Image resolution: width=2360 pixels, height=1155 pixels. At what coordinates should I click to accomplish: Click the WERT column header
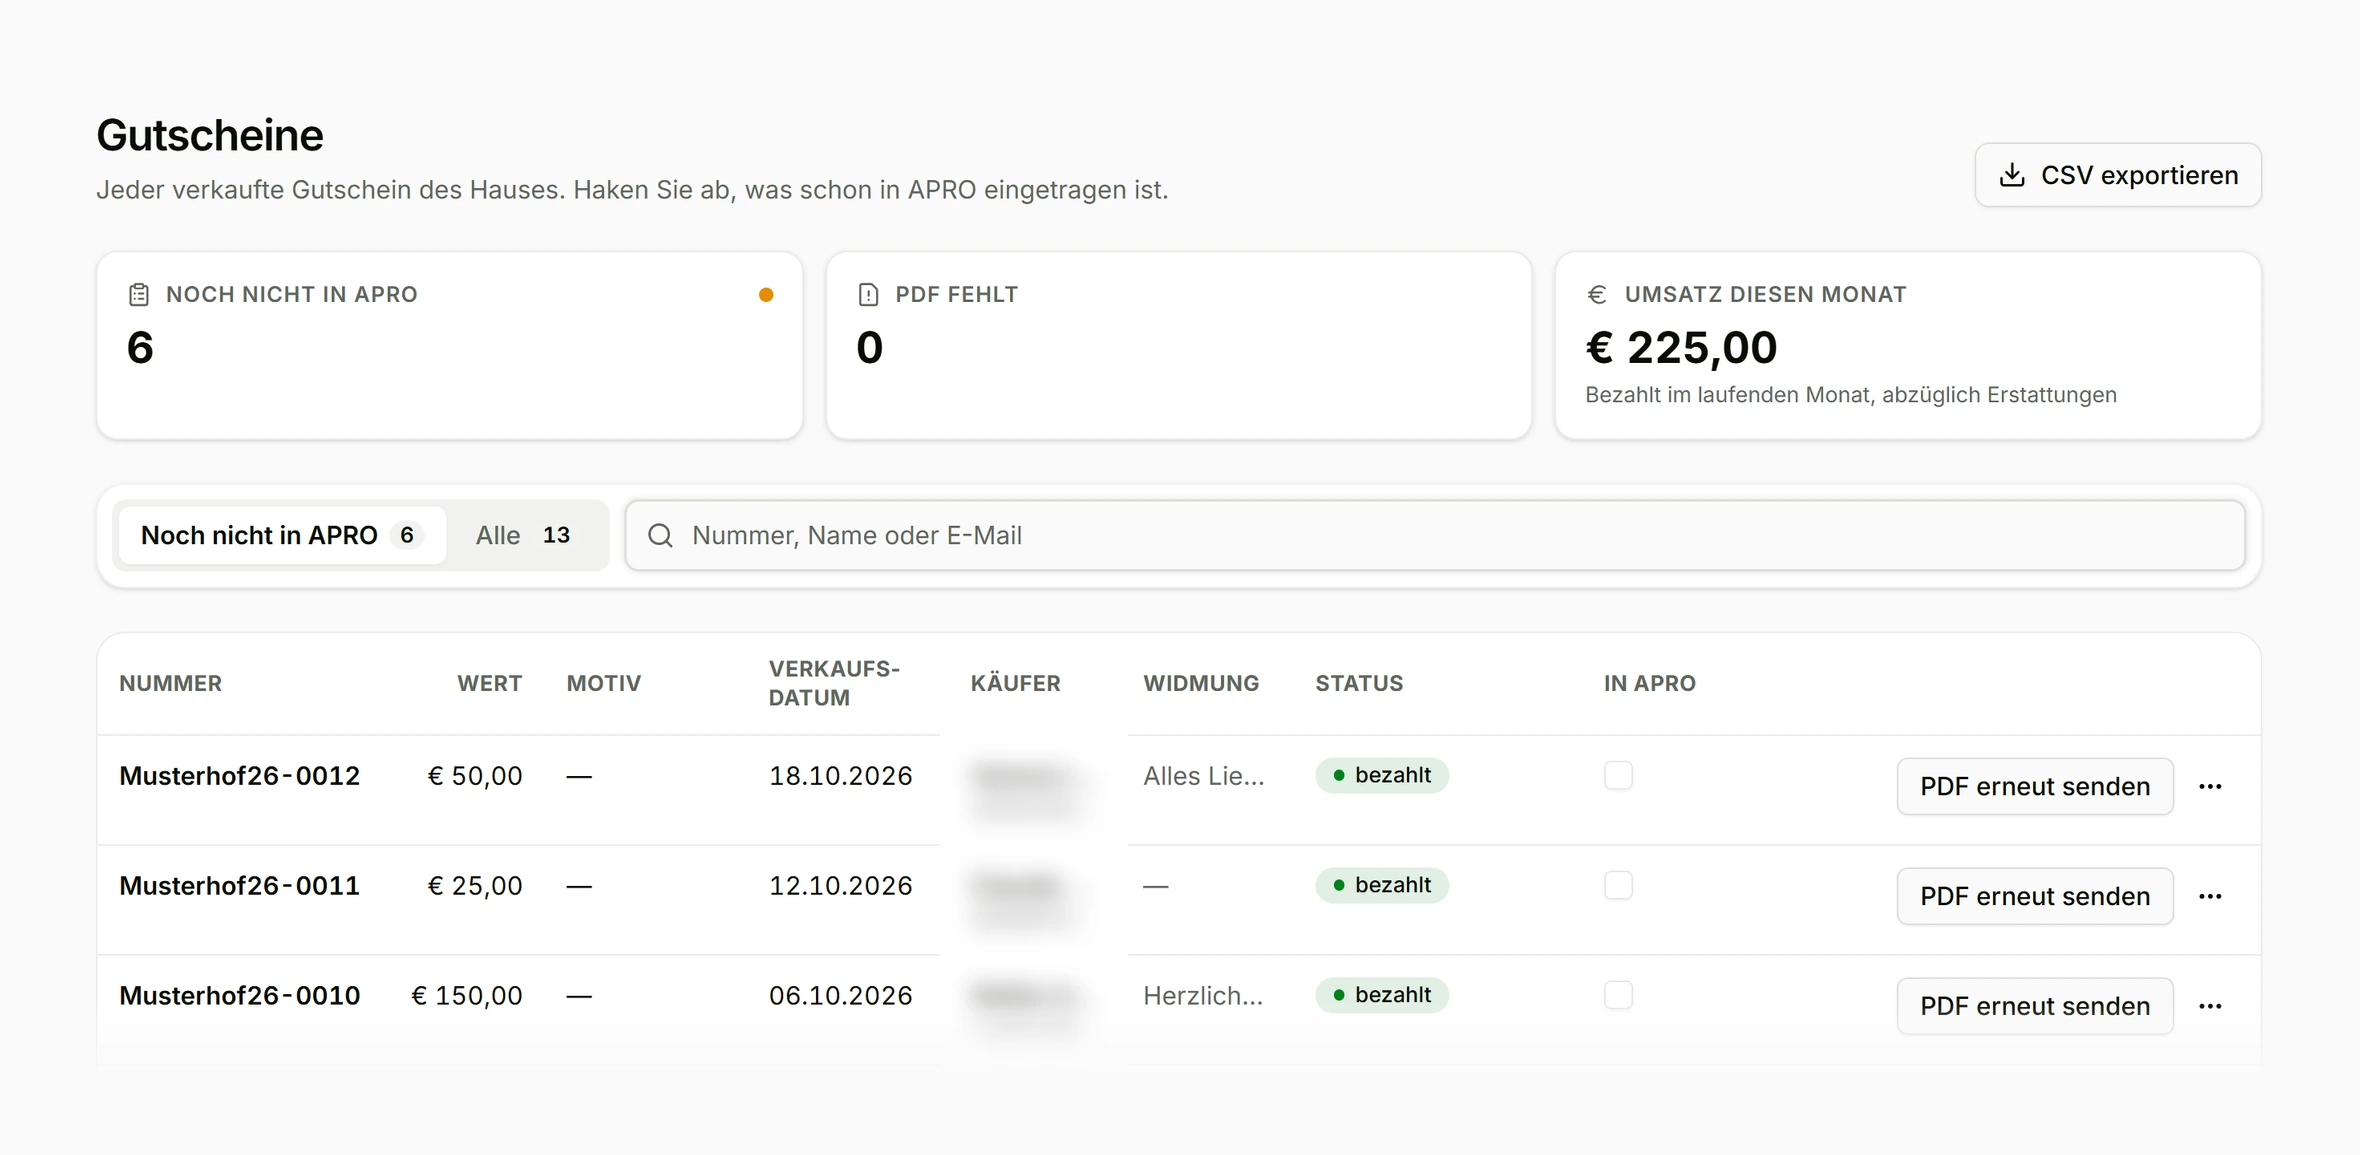pyautogui.click(x=490, y=684)
